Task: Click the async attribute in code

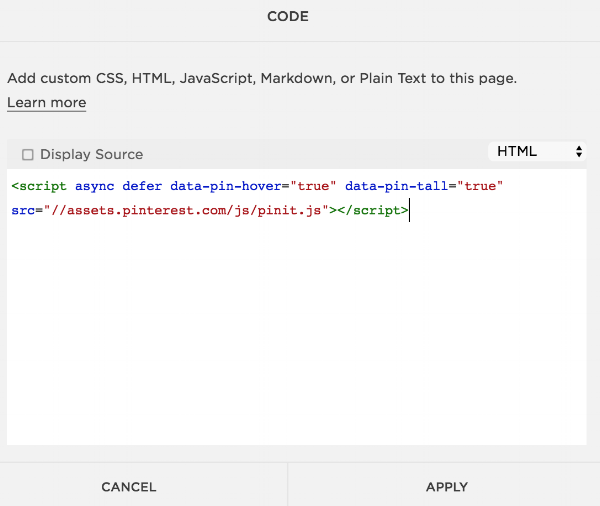Action: [x=95, y=187]
